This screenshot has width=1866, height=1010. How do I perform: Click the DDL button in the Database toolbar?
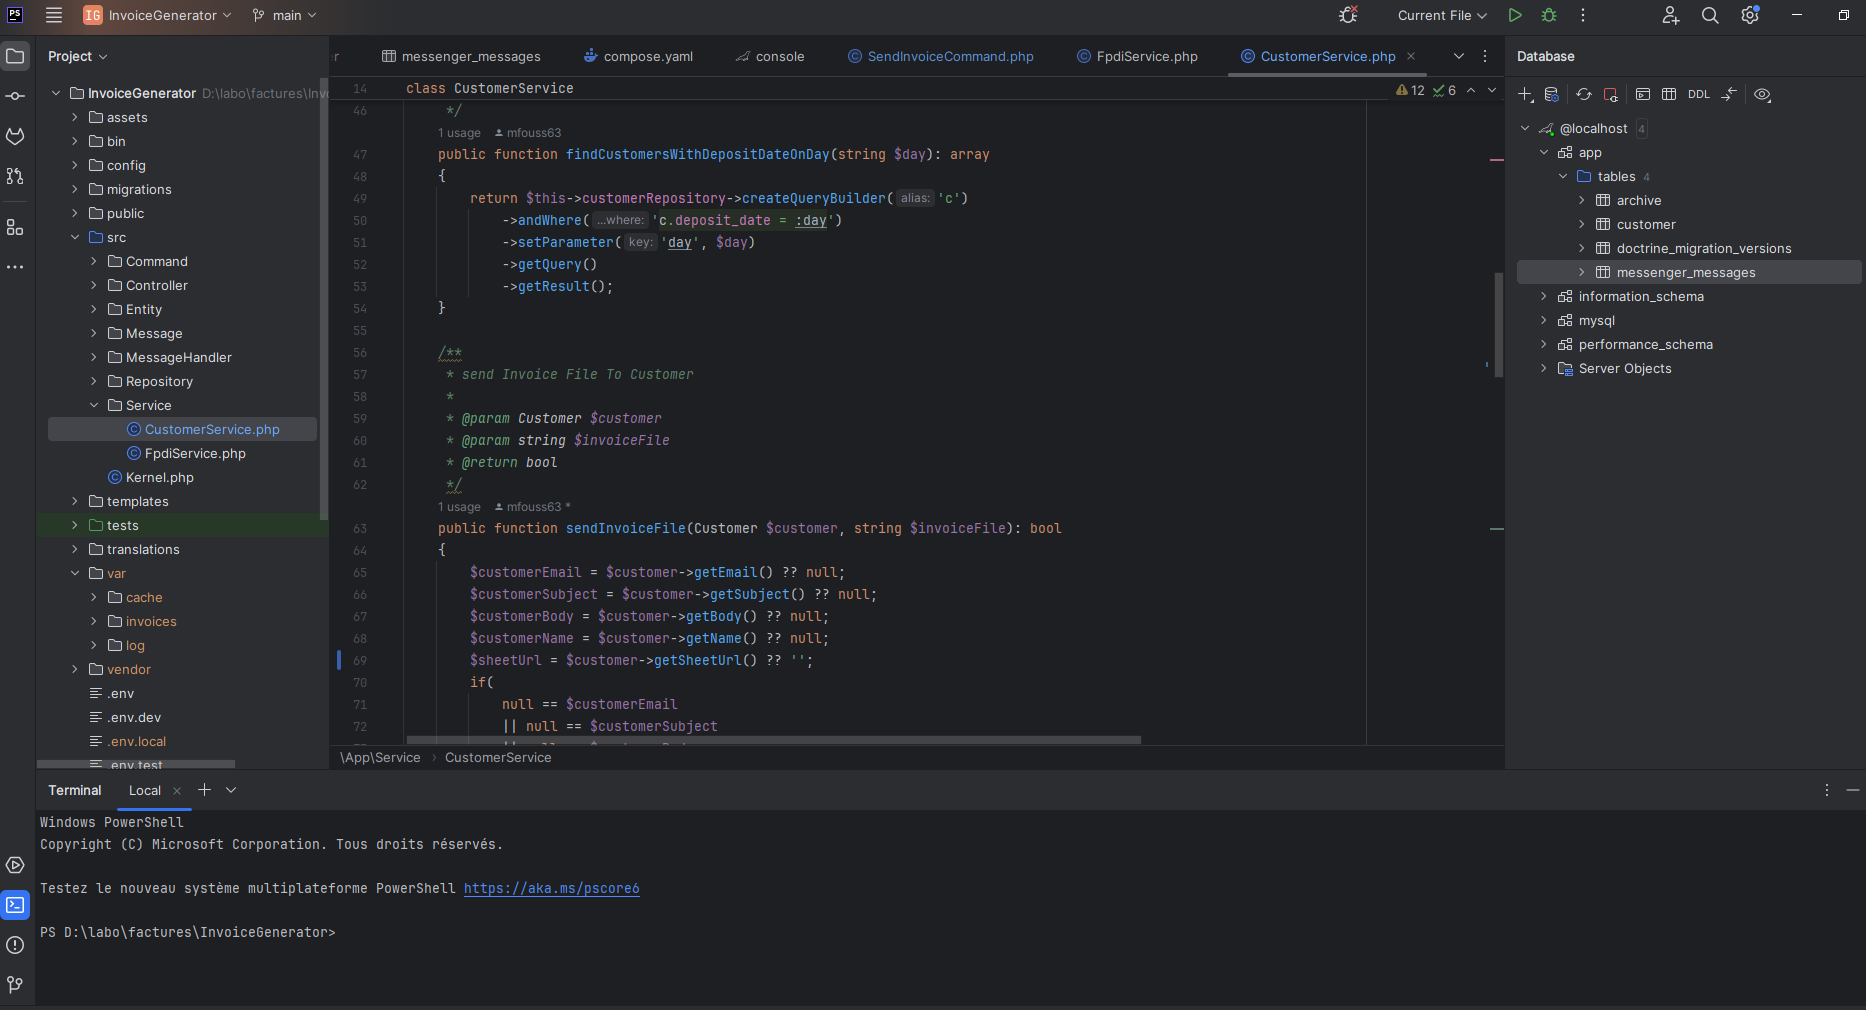coord(1698,94)
